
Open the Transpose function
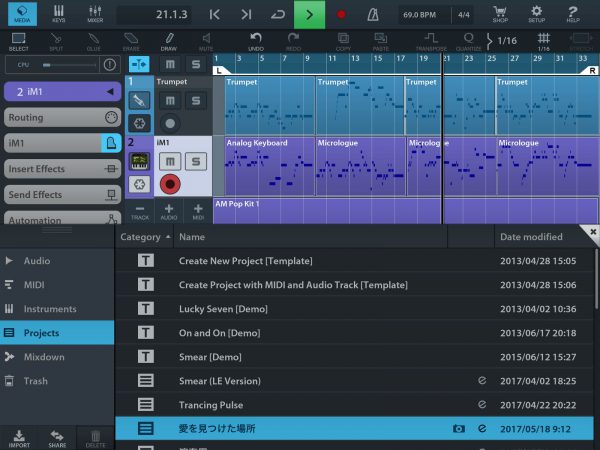pyautogui.click(x=431, y=42)
